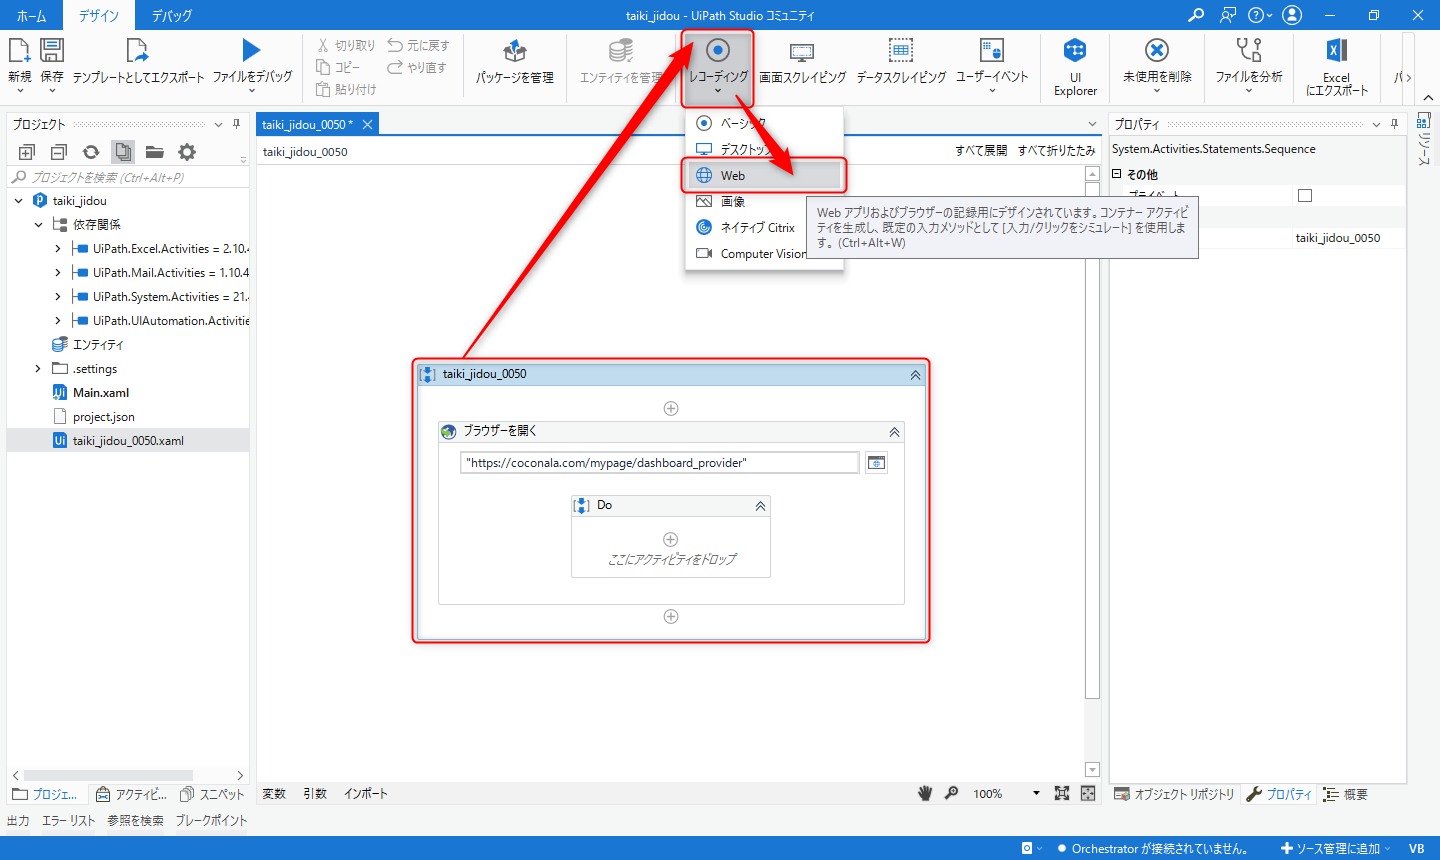Image resolution: width=1440 pixels, height=860 pixels.
Task: Open the 引数 panel
Action: click(315, 793)
